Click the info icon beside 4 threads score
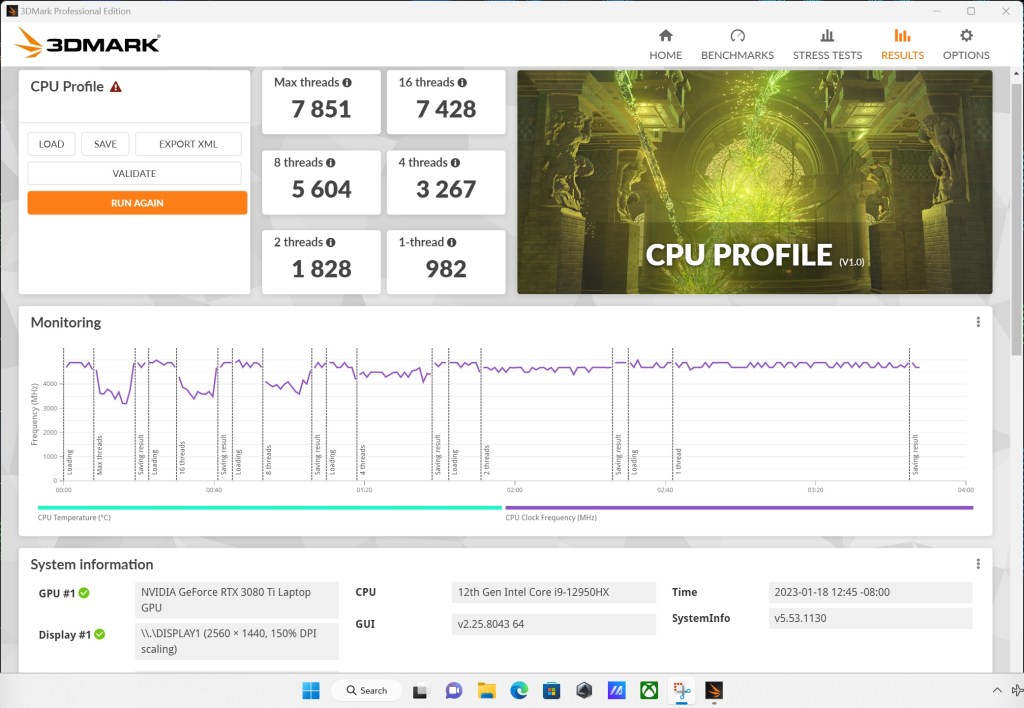 pos(456,162)
